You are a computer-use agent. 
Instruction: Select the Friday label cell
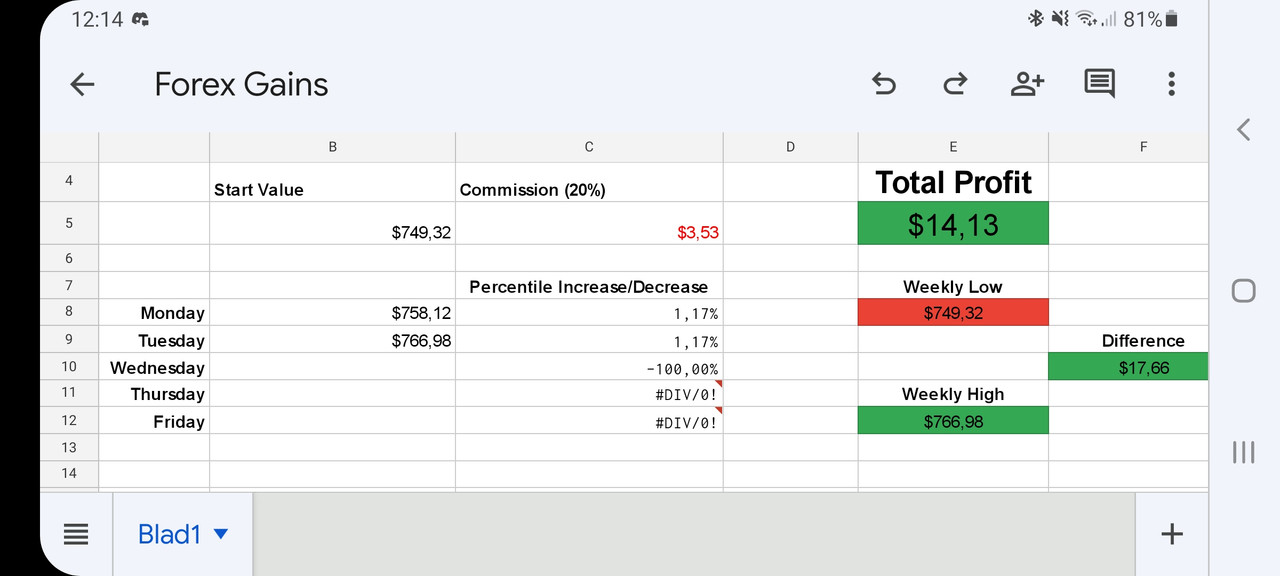[154, 420]
